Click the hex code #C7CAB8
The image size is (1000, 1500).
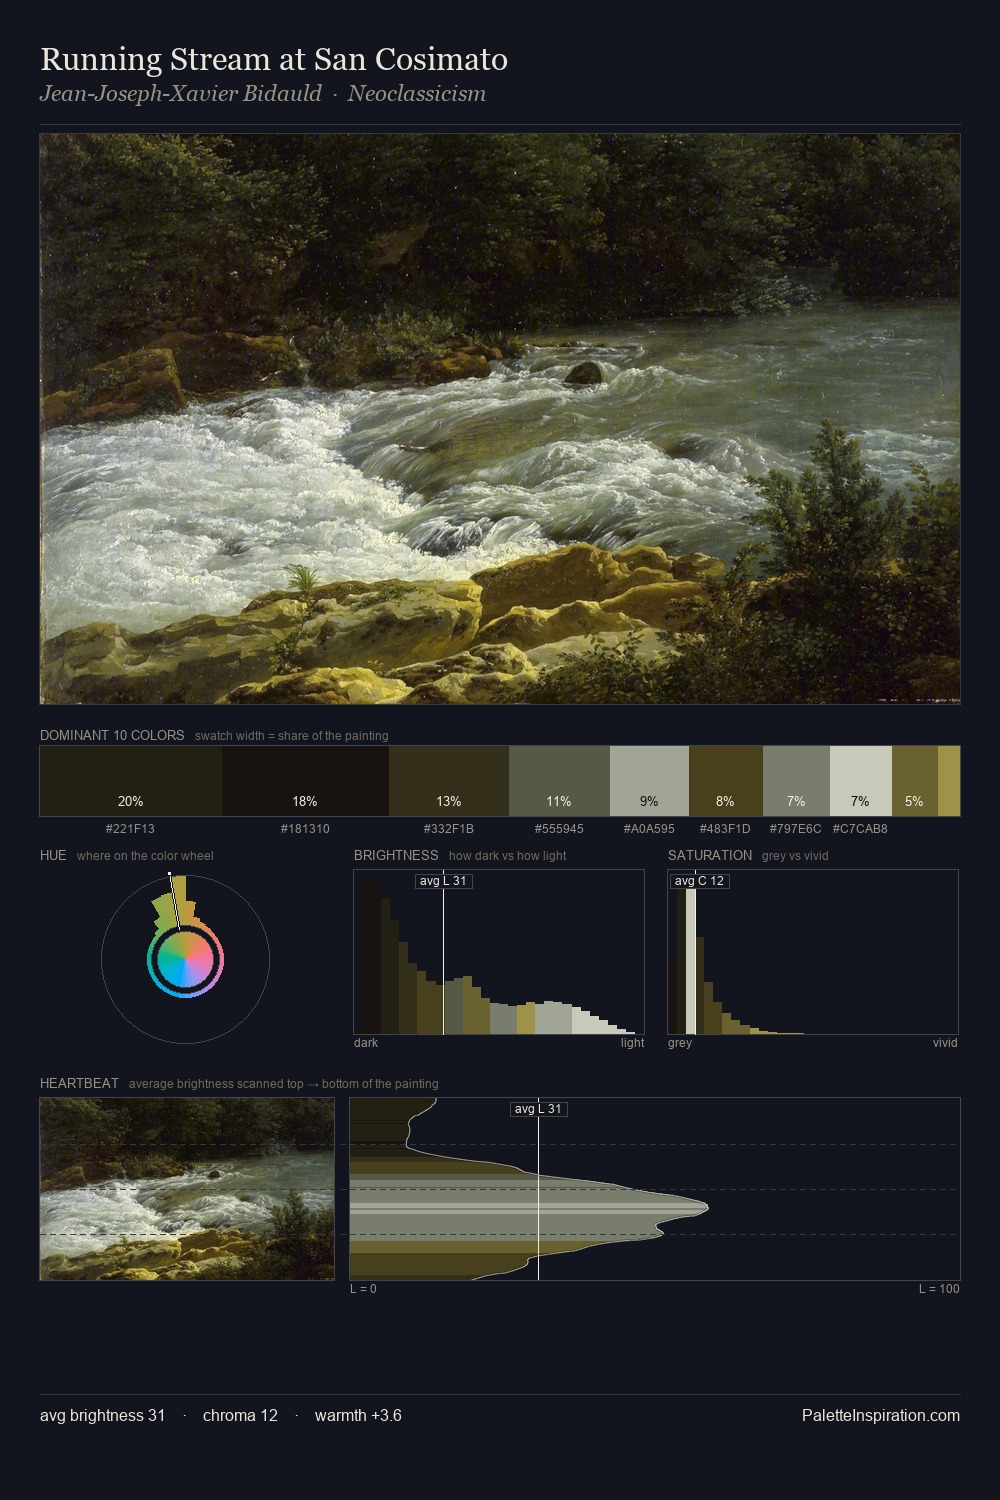[x=860, y=829]
